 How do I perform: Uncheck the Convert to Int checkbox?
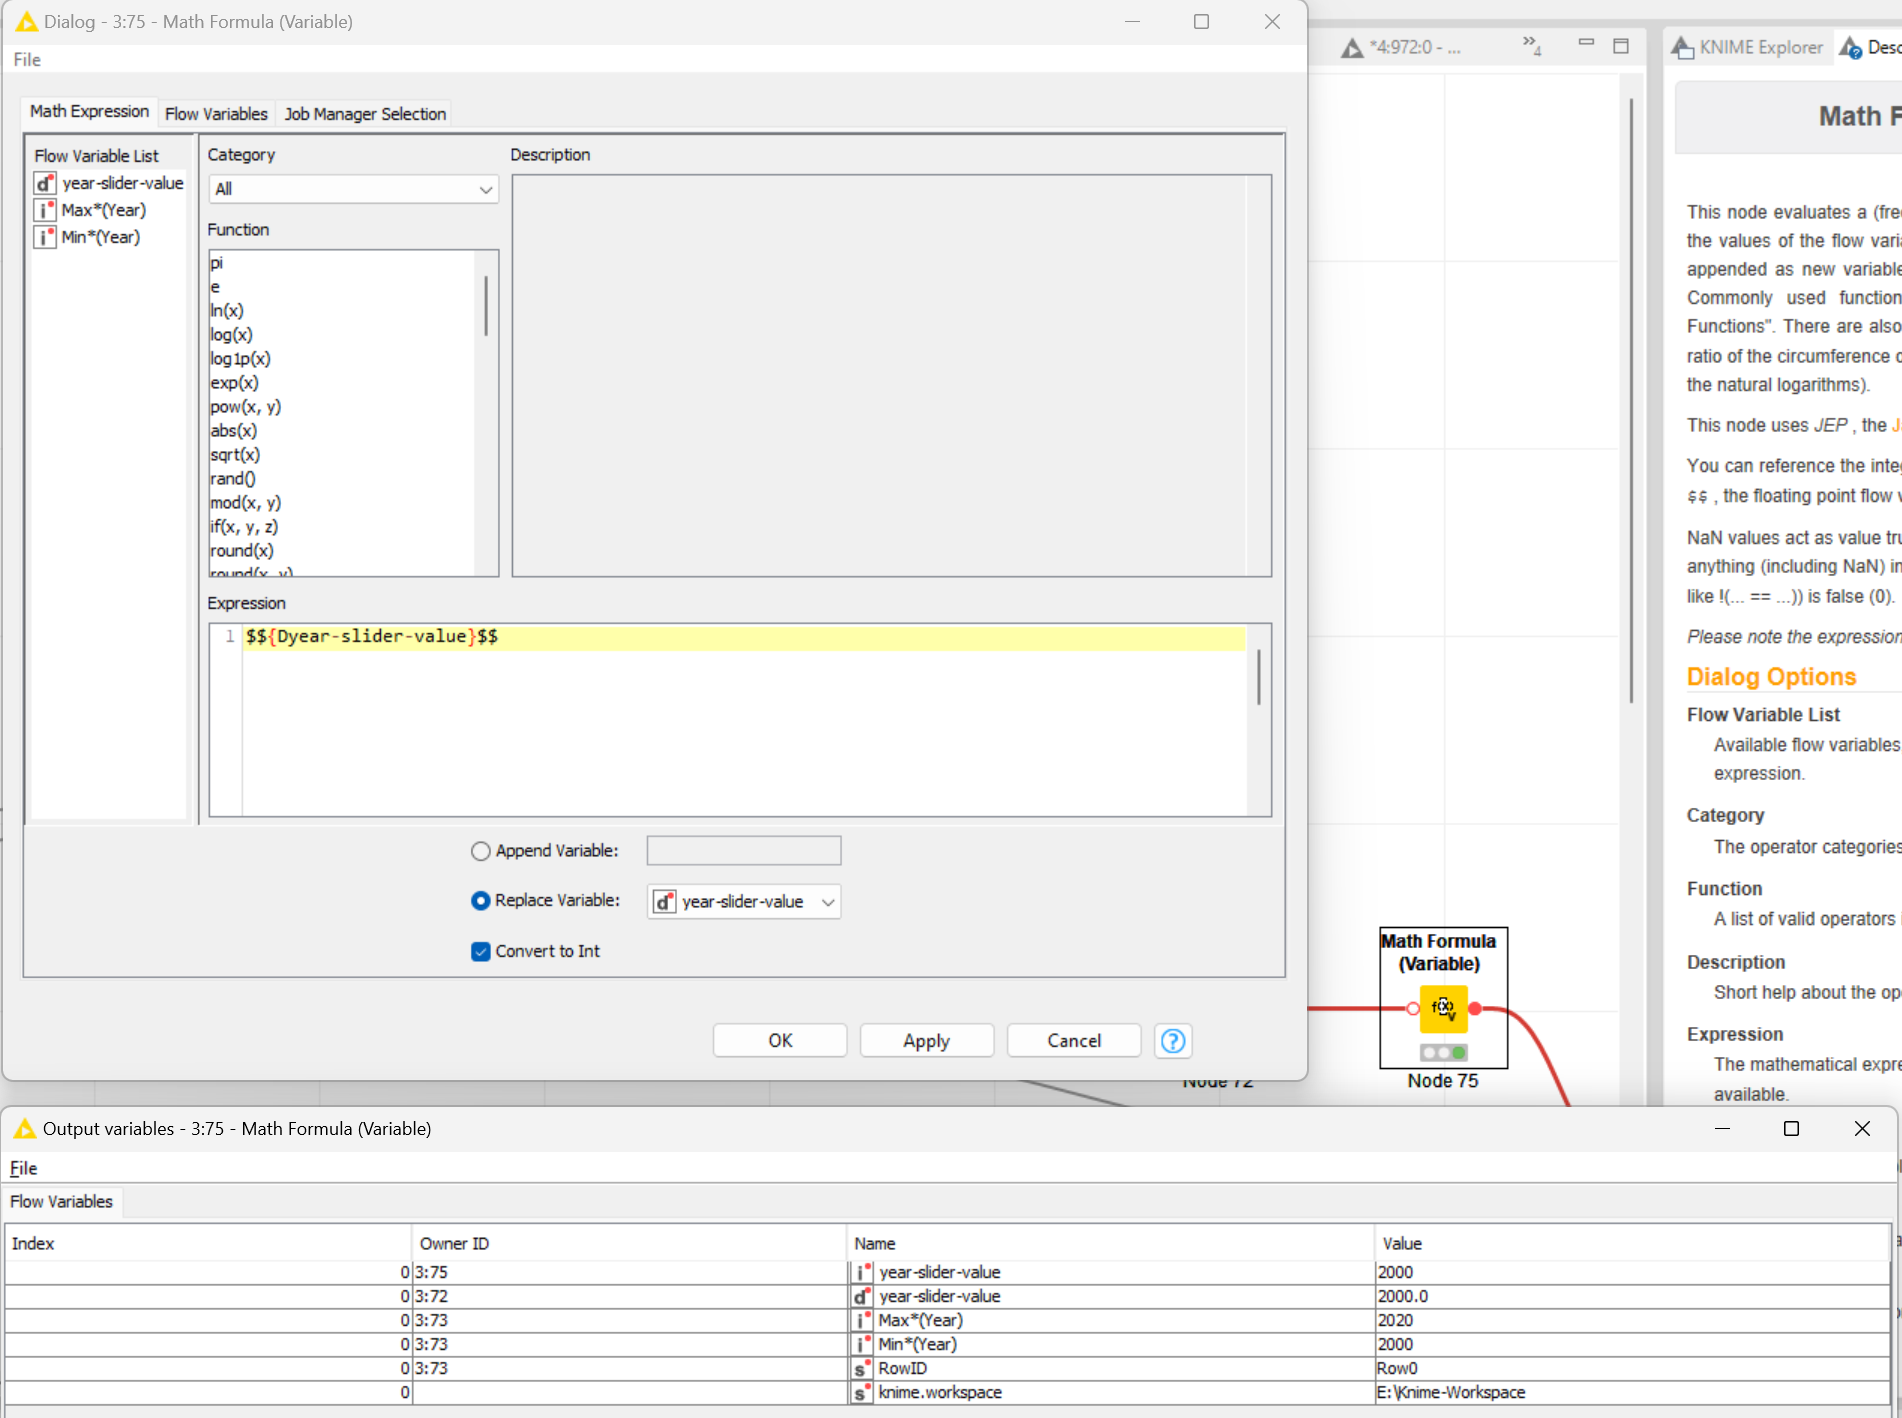[x=481, y=951]
